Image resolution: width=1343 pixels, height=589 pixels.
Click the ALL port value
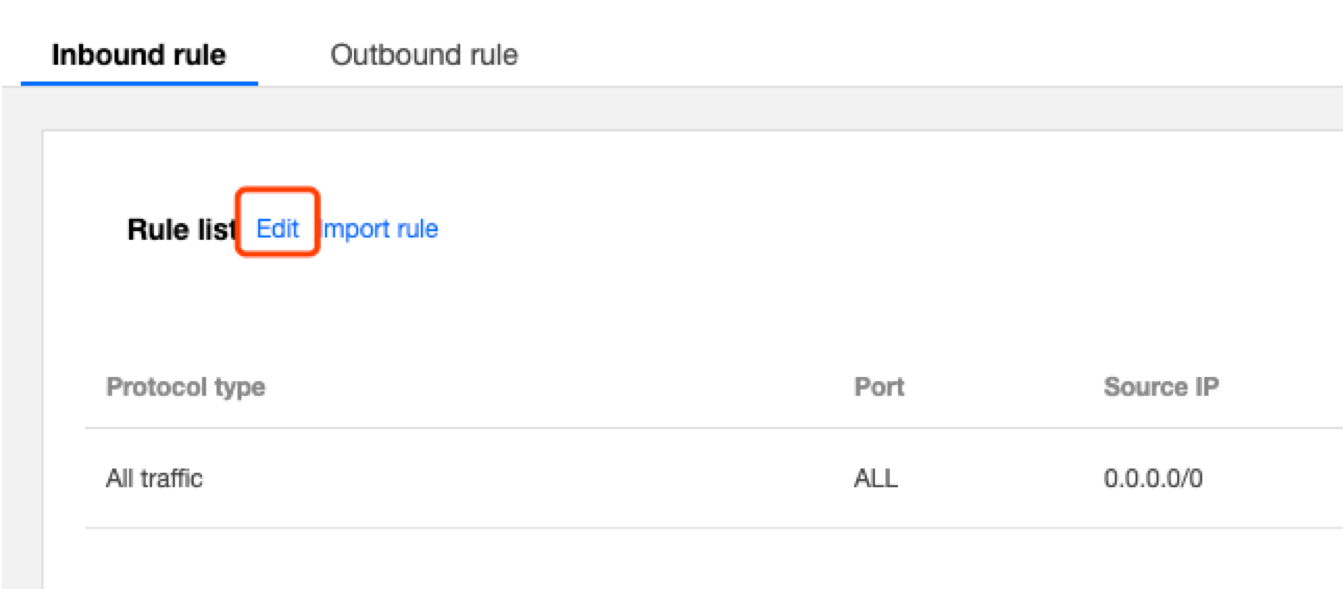876,478
